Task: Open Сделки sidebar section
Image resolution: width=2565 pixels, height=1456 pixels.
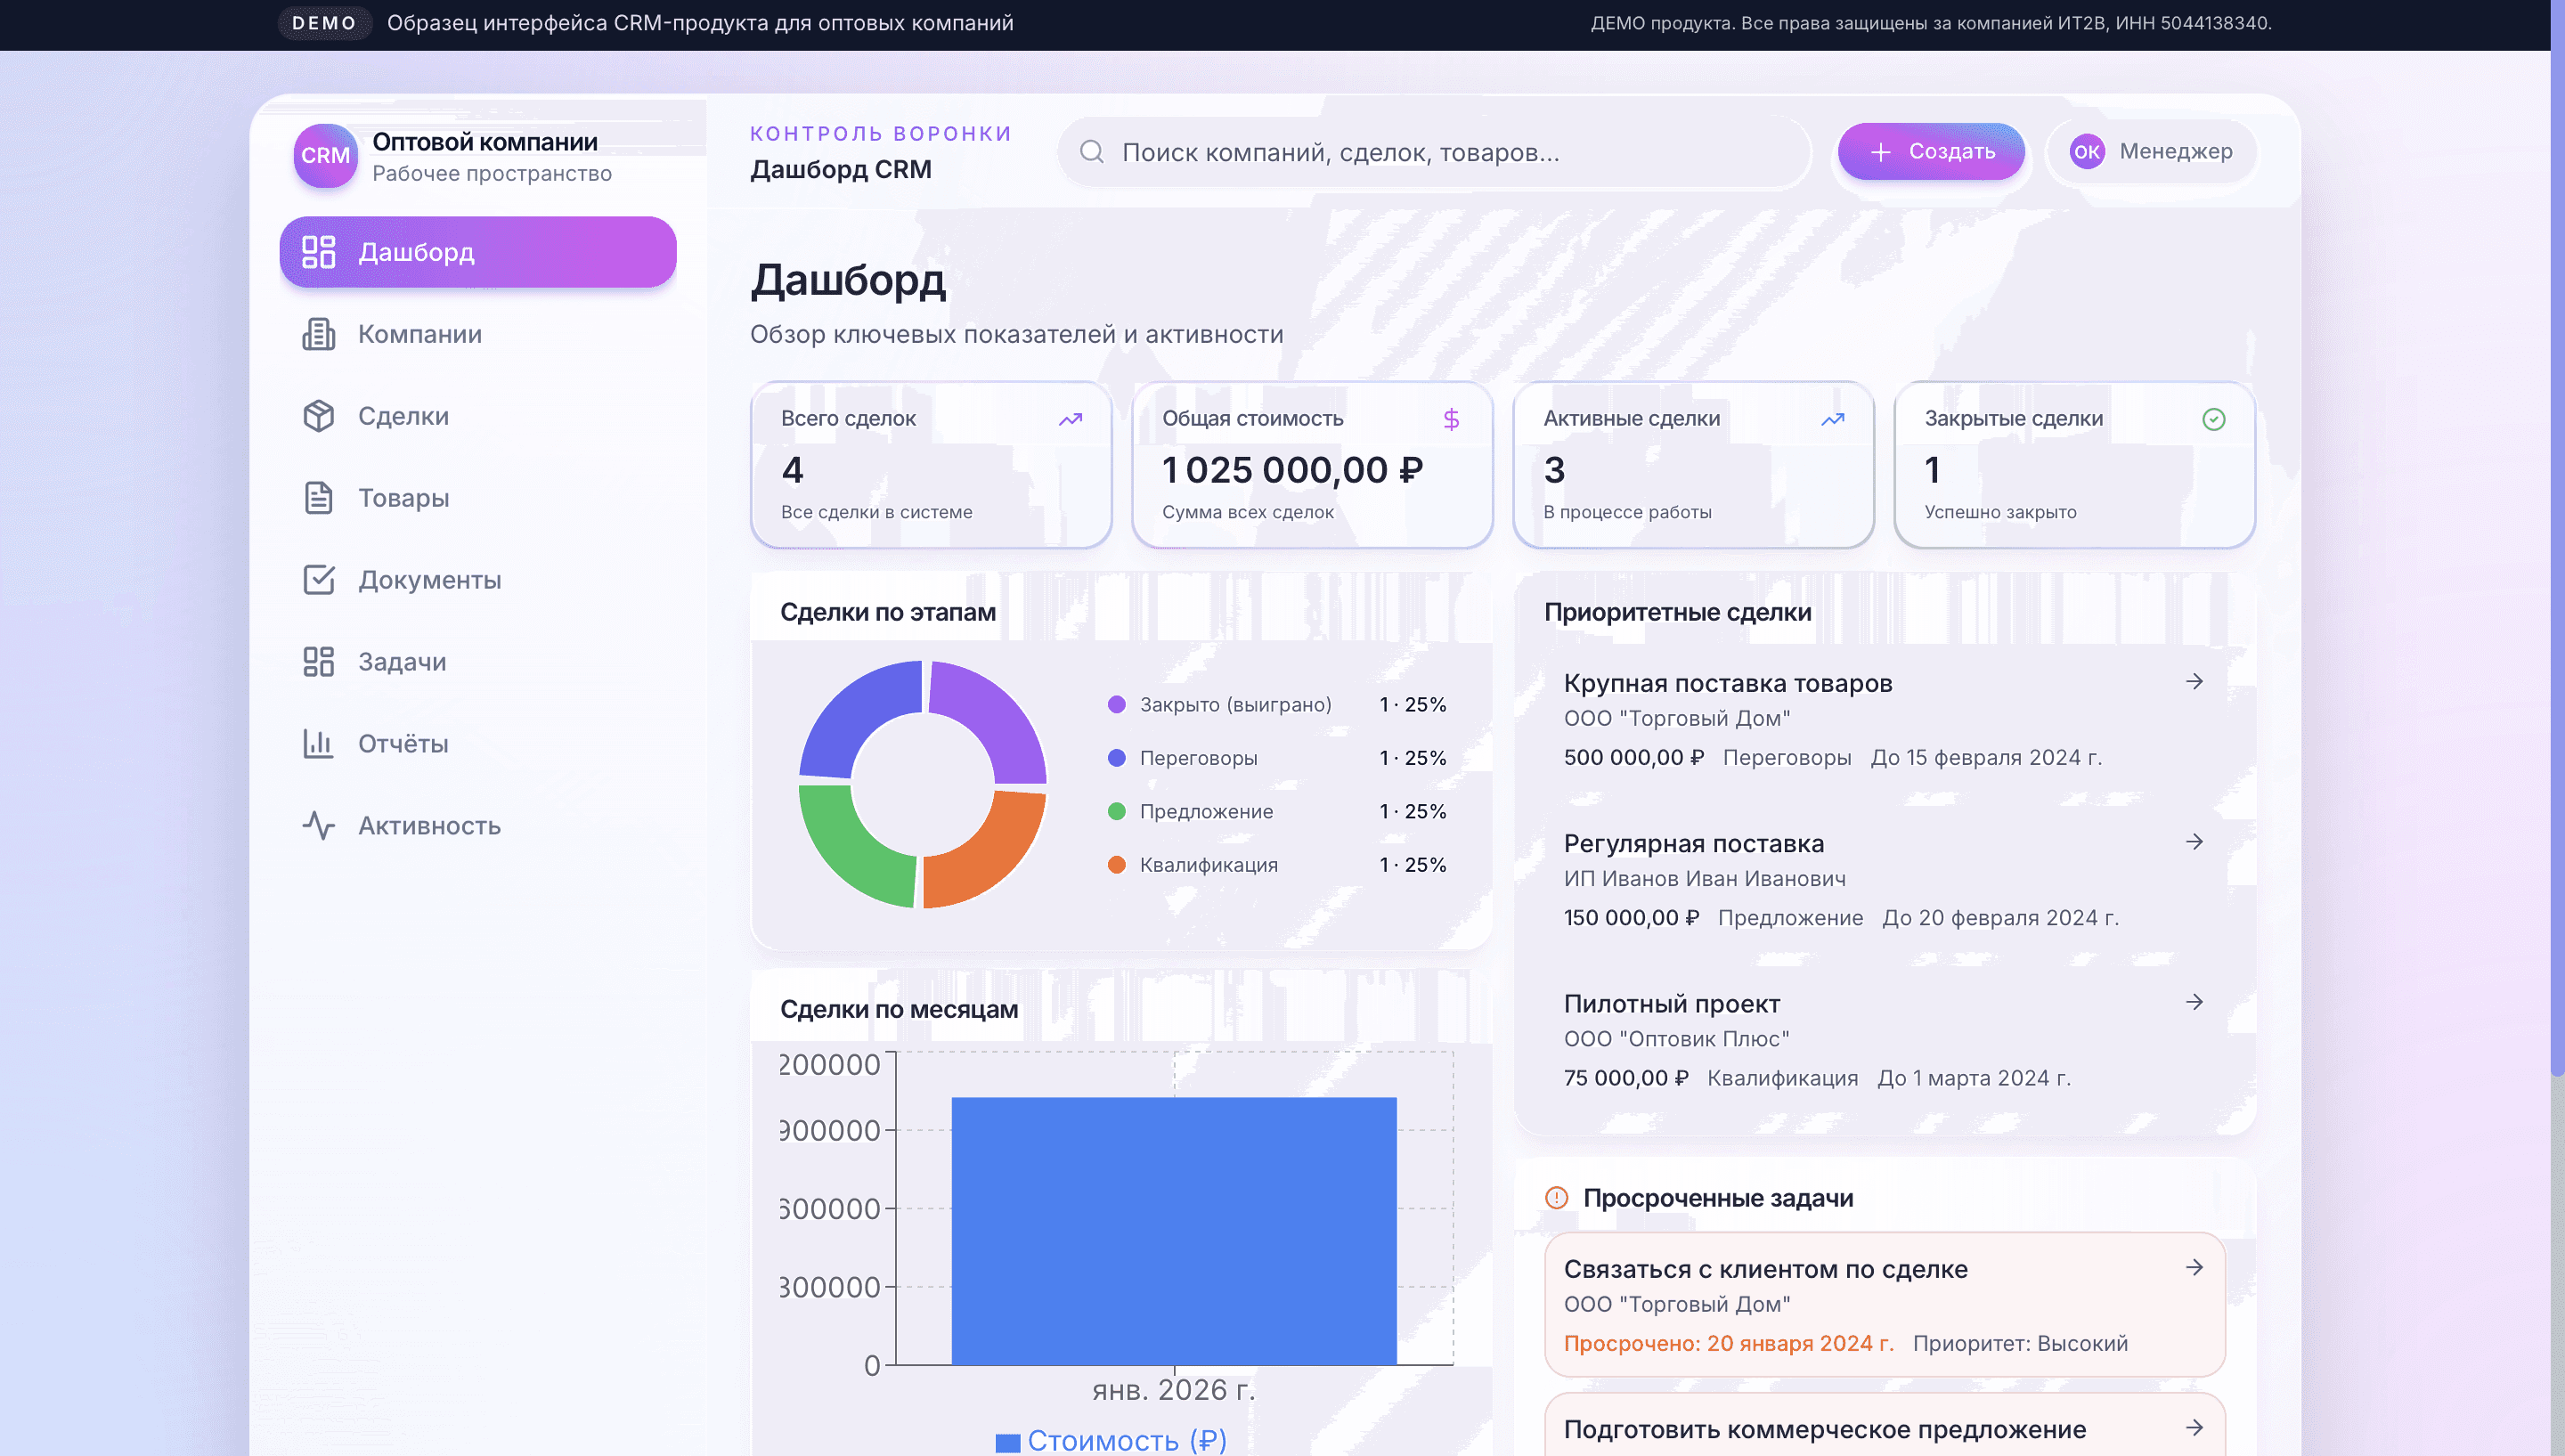Action: (403, 416)
